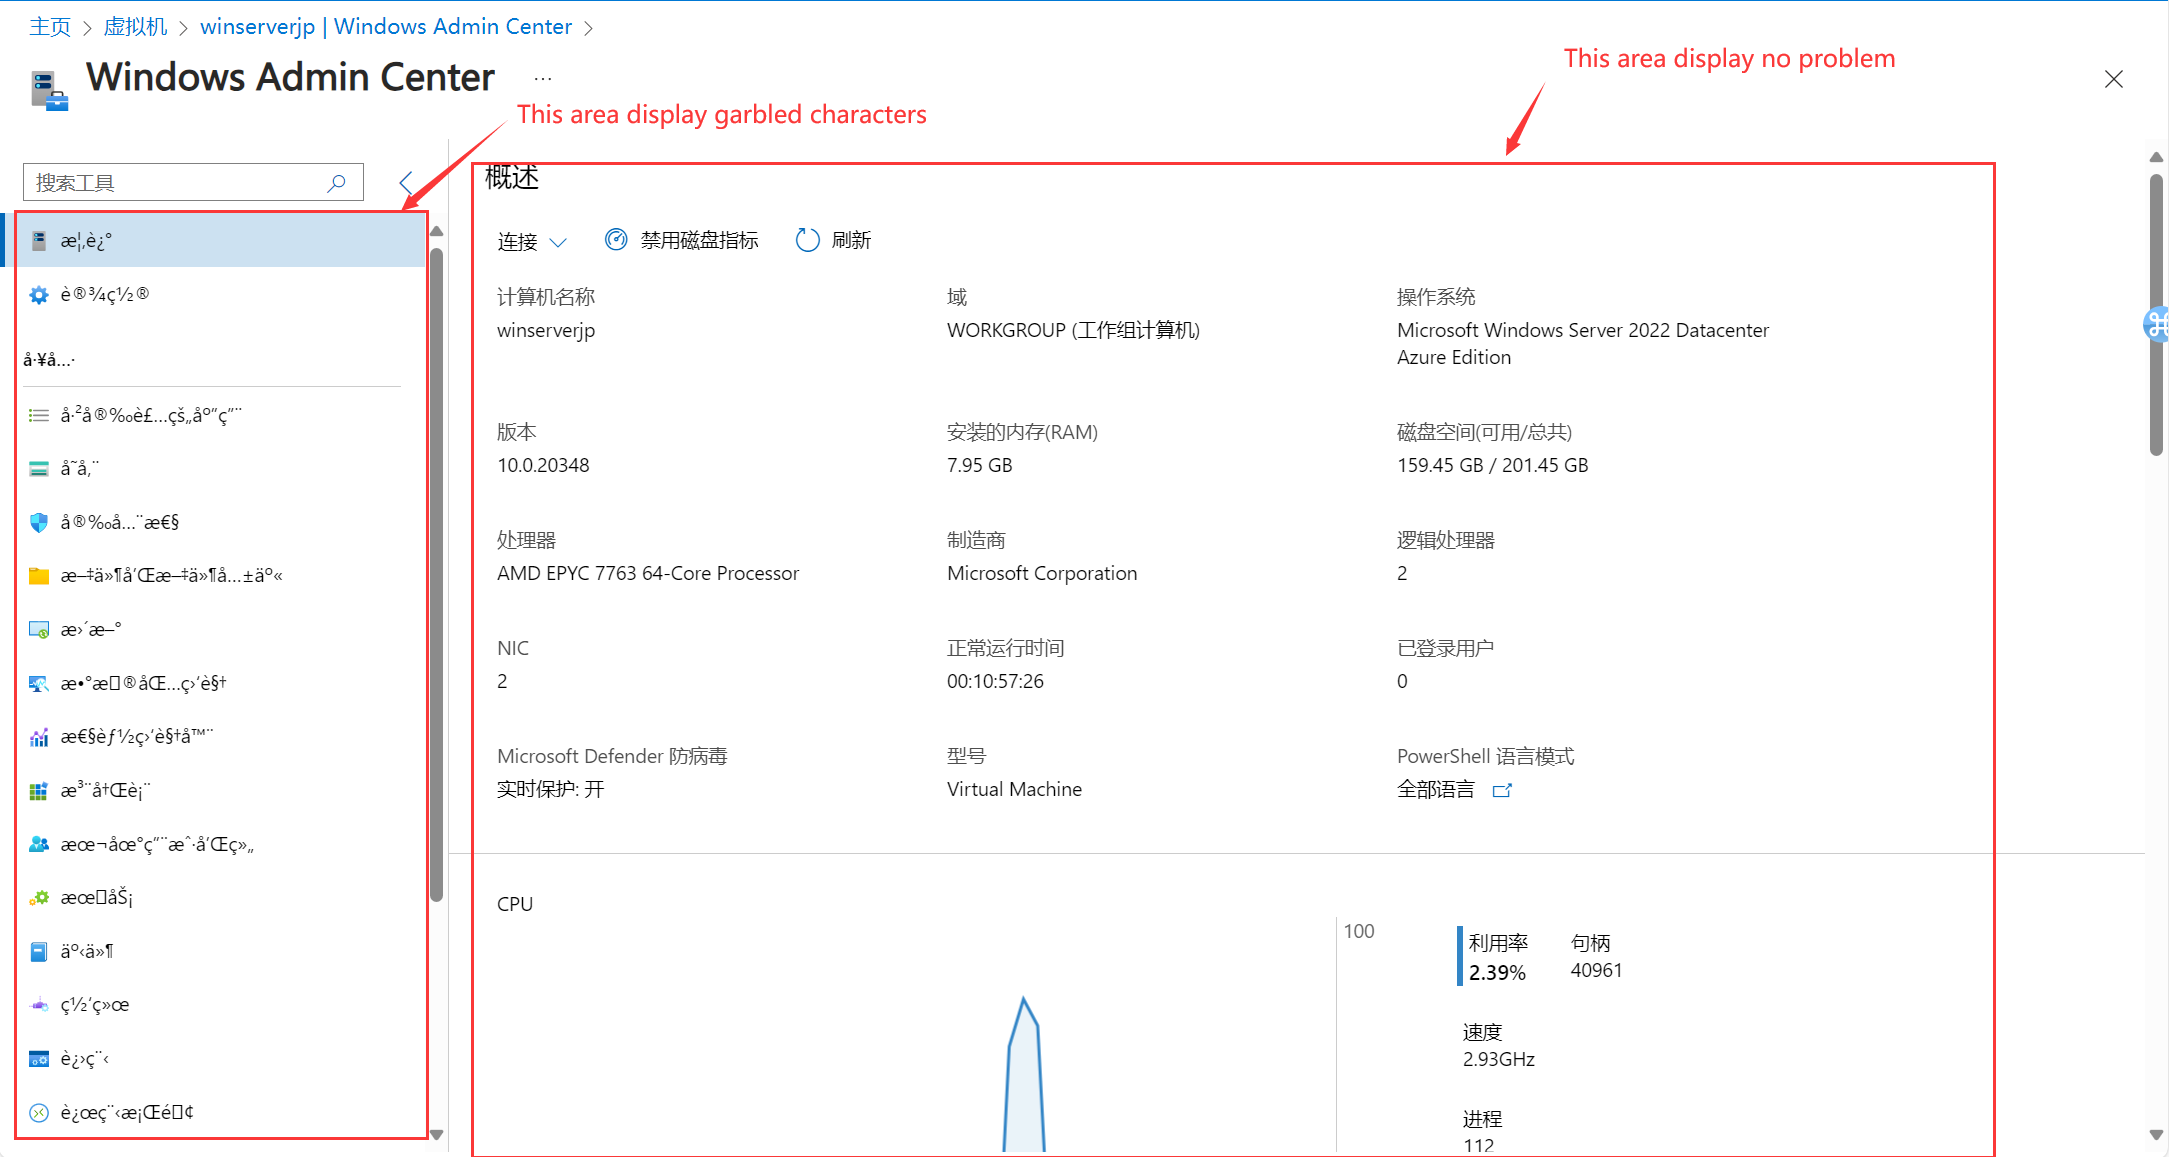Click the server overview icon in sidebar

tap(39, 240)
